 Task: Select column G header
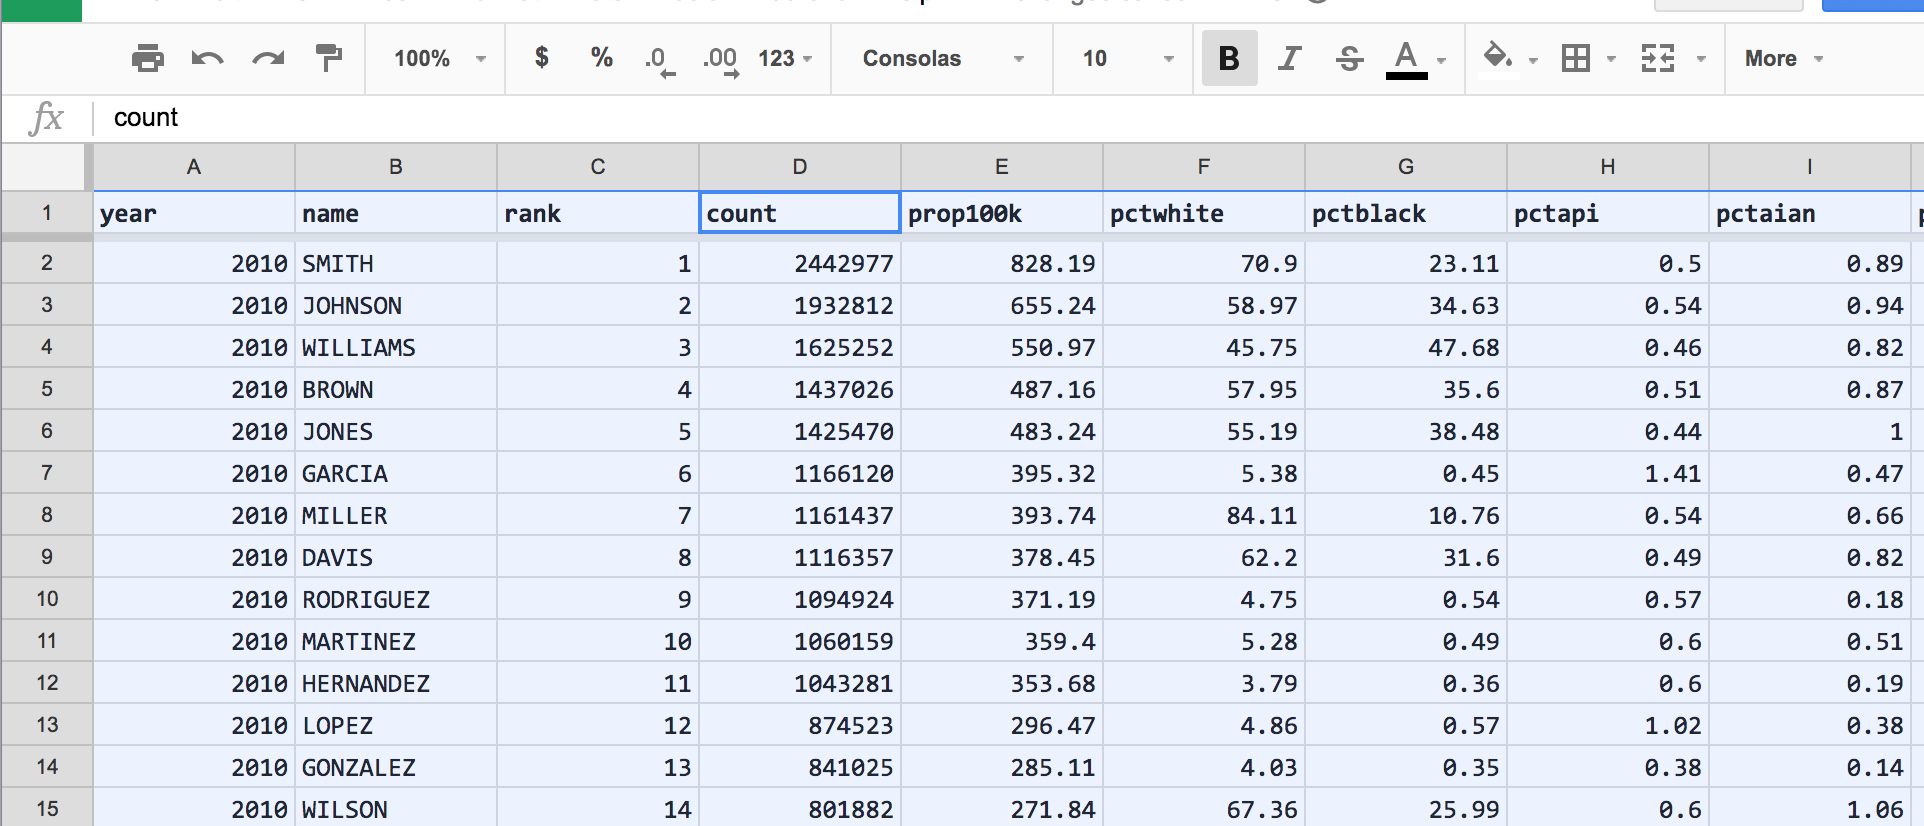tap(1406, 167)
